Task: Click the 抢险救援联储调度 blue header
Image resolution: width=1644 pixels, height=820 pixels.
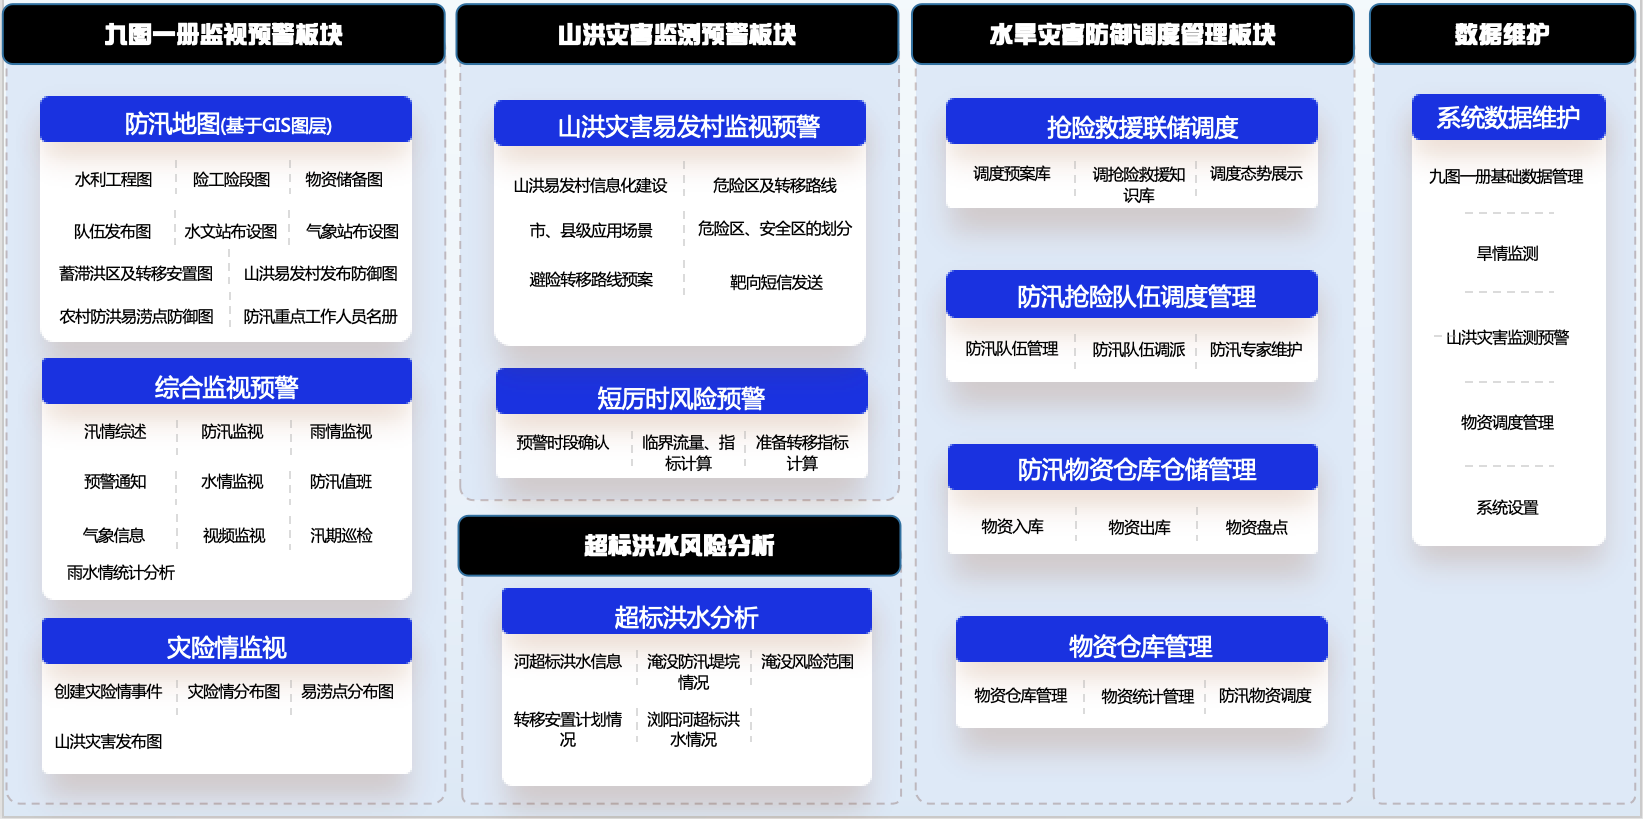Action: click(x=1142, y=127)
